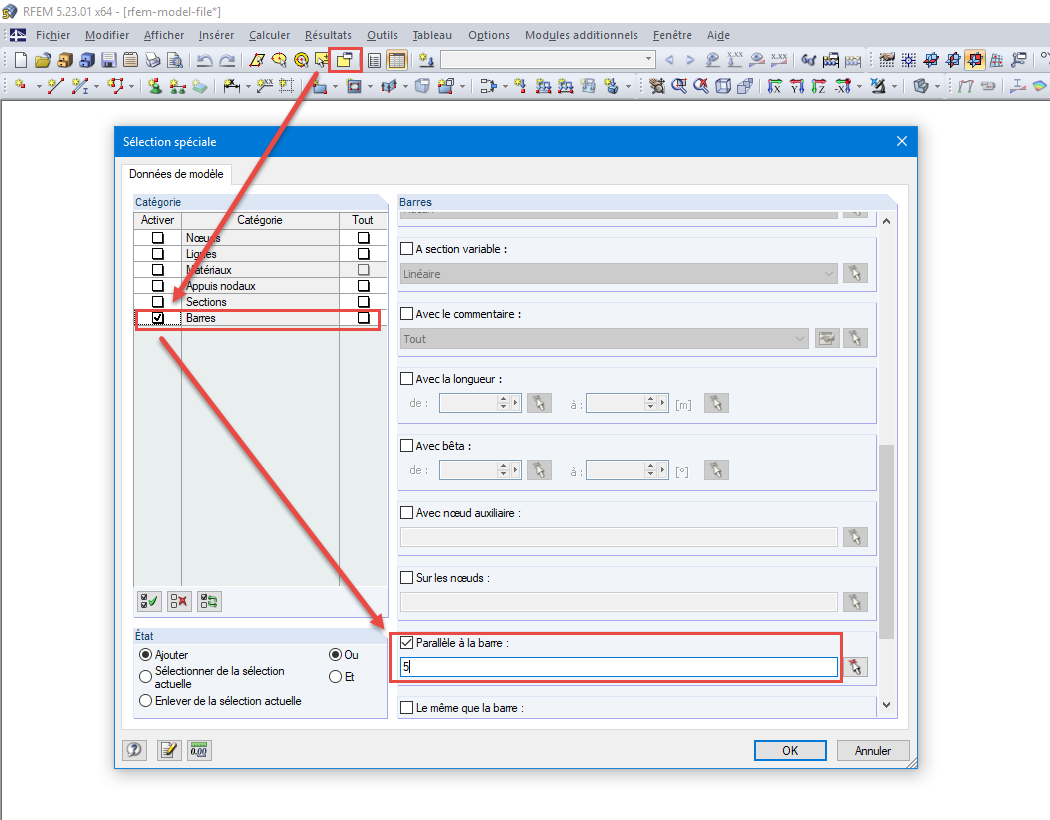Toggle the table display icon
This screenshot has height=820, width=1050.
[x=396, y=60]
